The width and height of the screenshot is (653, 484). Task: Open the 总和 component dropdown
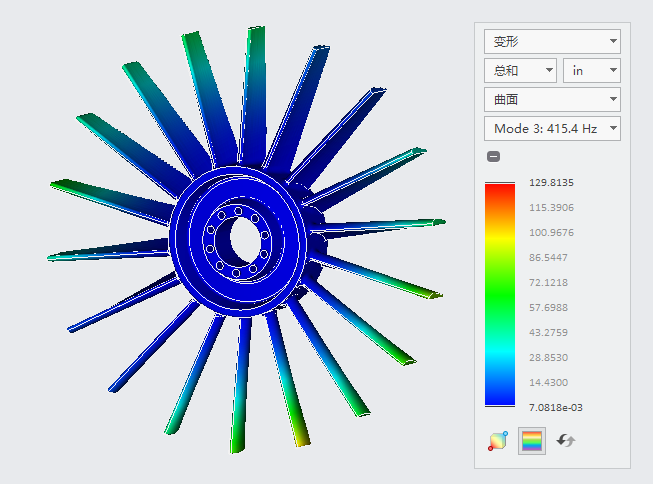coord(520,70)
